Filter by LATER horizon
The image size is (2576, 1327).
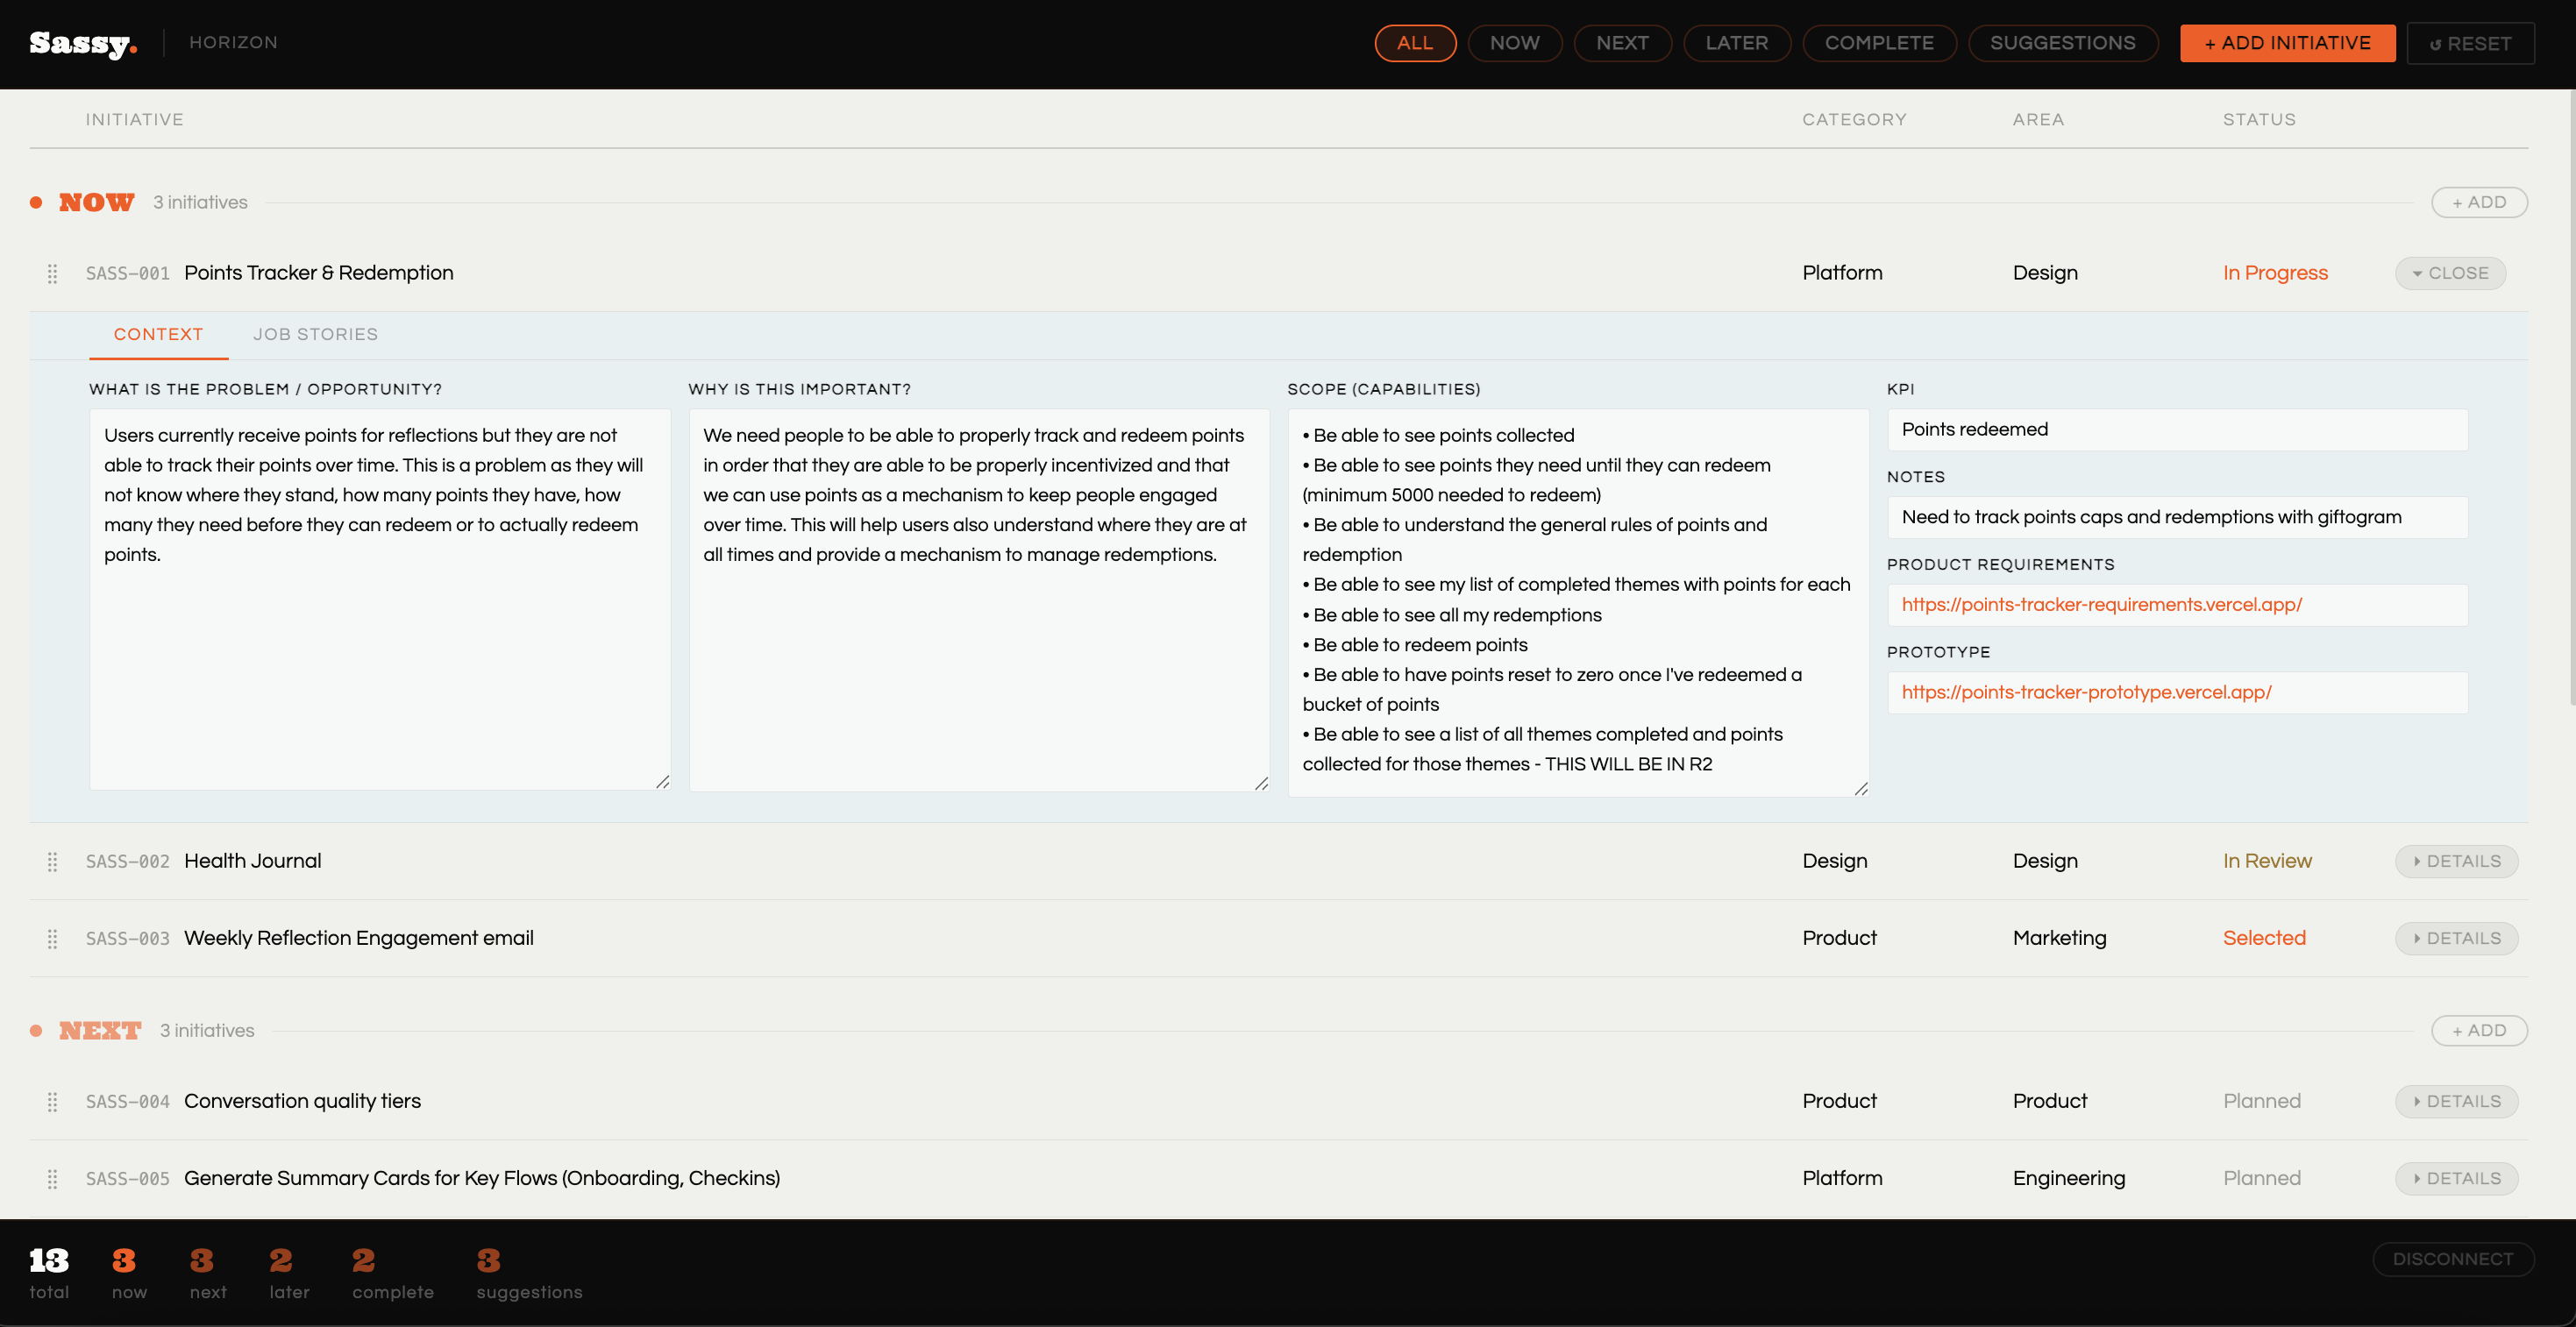coord(1736,43)
